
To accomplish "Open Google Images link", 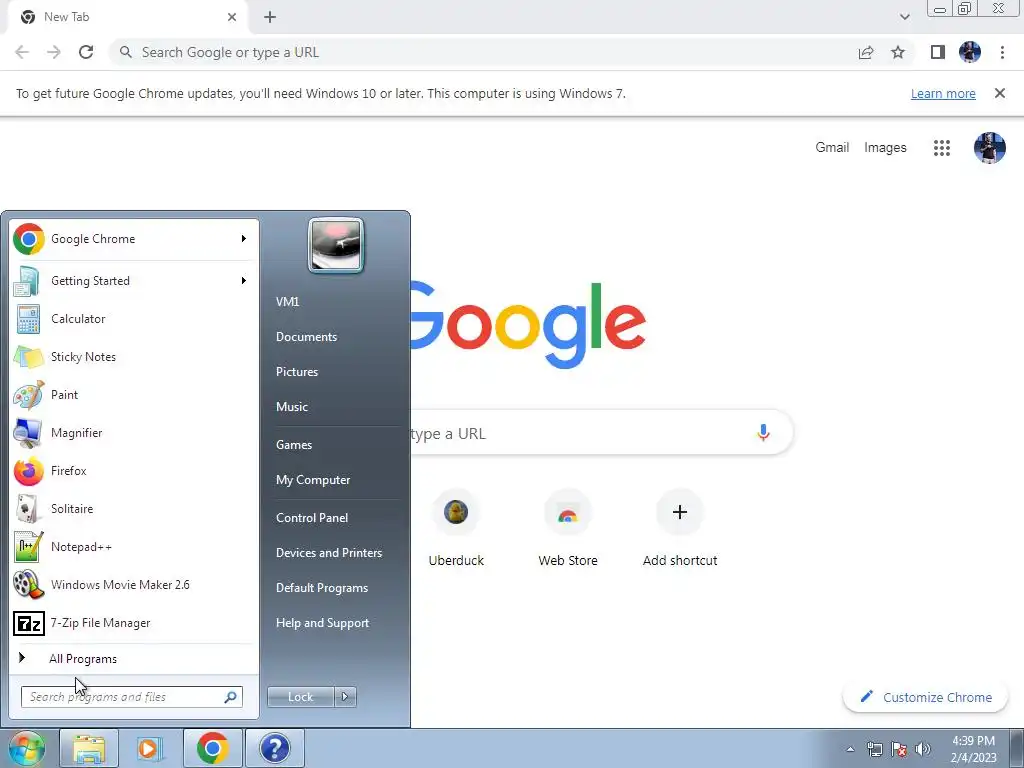I will [x=885, y=148].
